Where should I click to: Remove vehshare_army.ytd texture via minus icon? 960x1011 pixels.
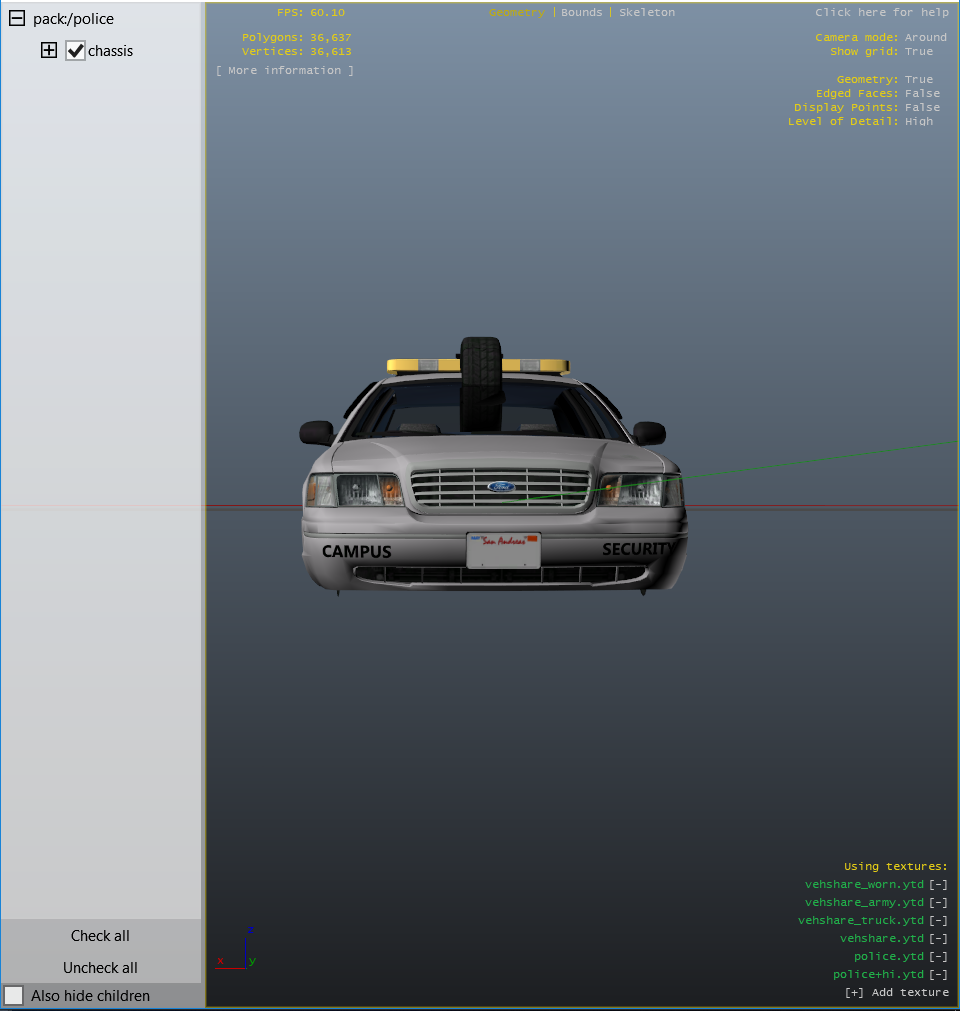coord(938,903)
